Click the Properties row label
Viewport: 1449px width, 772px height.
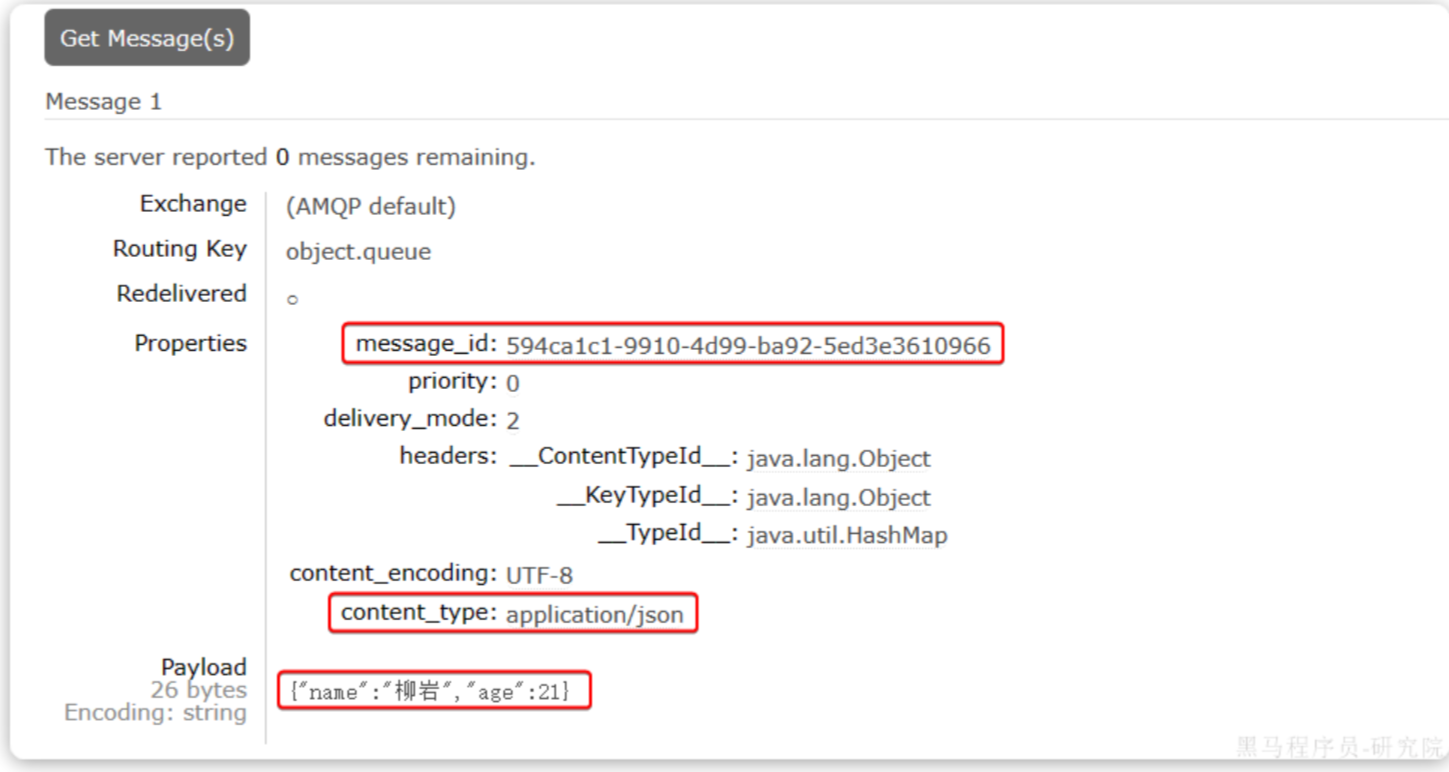tap(190, 343)
